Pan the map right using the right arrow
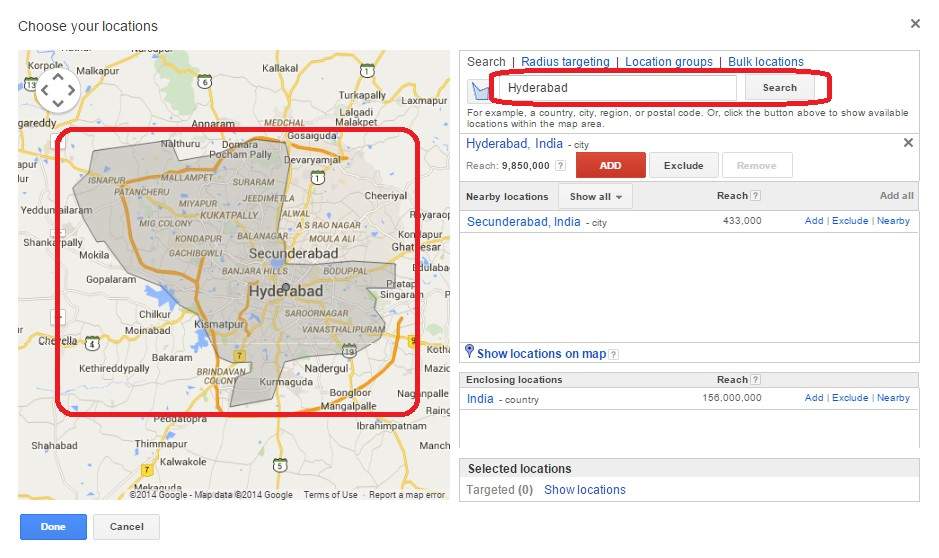Viewport: 939px width, 558px height. coord(71,90)
